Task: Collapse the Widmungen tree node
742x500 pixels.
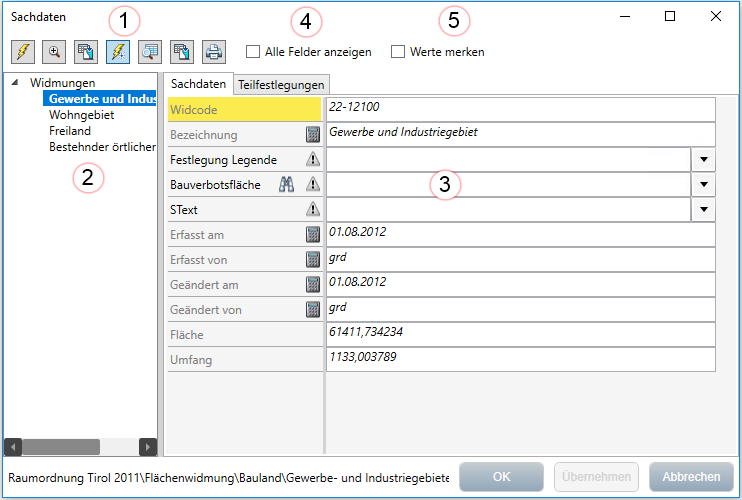Action: coord(14,82)
